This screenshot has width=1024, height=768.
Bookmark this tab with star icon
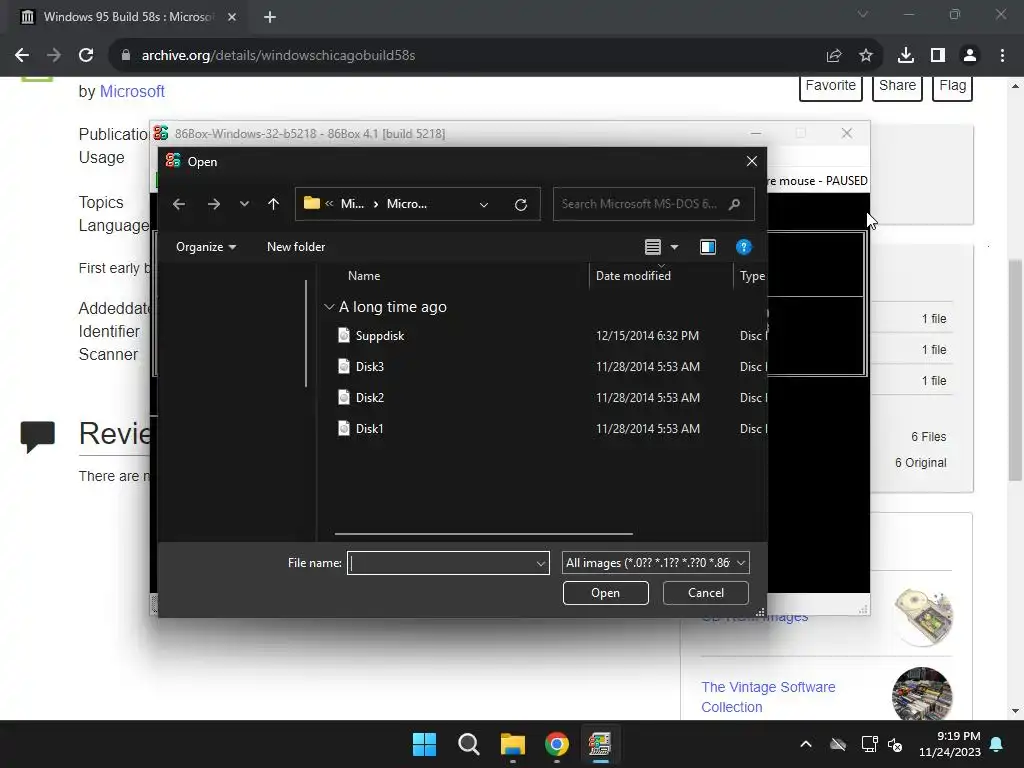point(866,56)
